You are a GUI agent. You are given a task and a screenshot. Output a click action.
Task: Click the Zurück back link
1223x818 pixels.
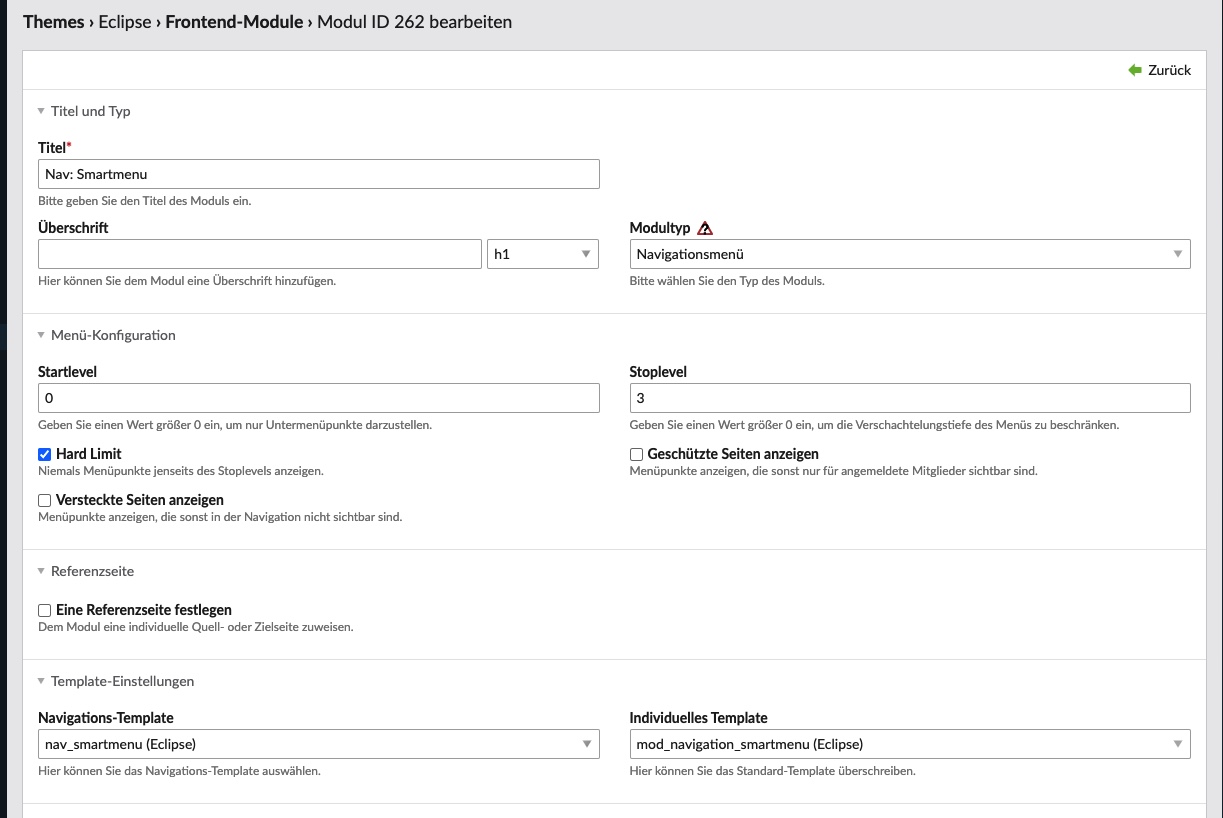(x=1169, y=70)
